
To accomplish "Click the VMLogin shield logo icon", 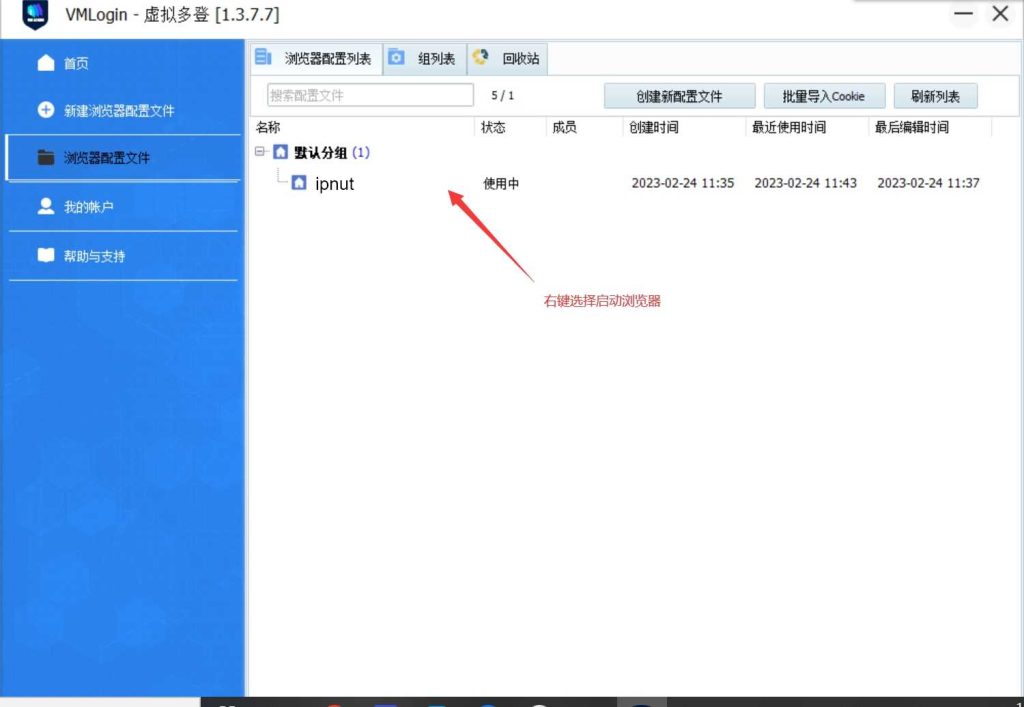I will [35, 14].
